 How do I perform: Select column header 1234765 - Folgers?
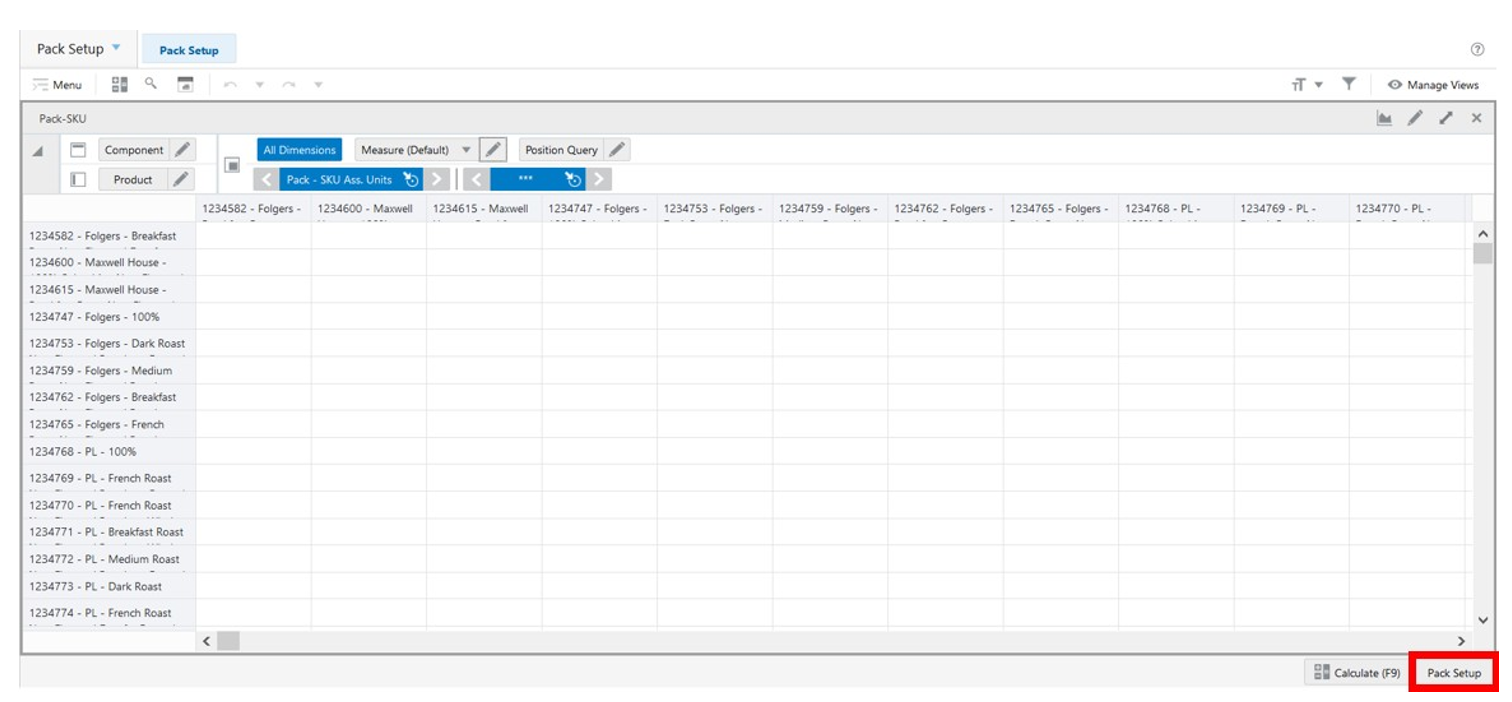[x=1060, y=209]
